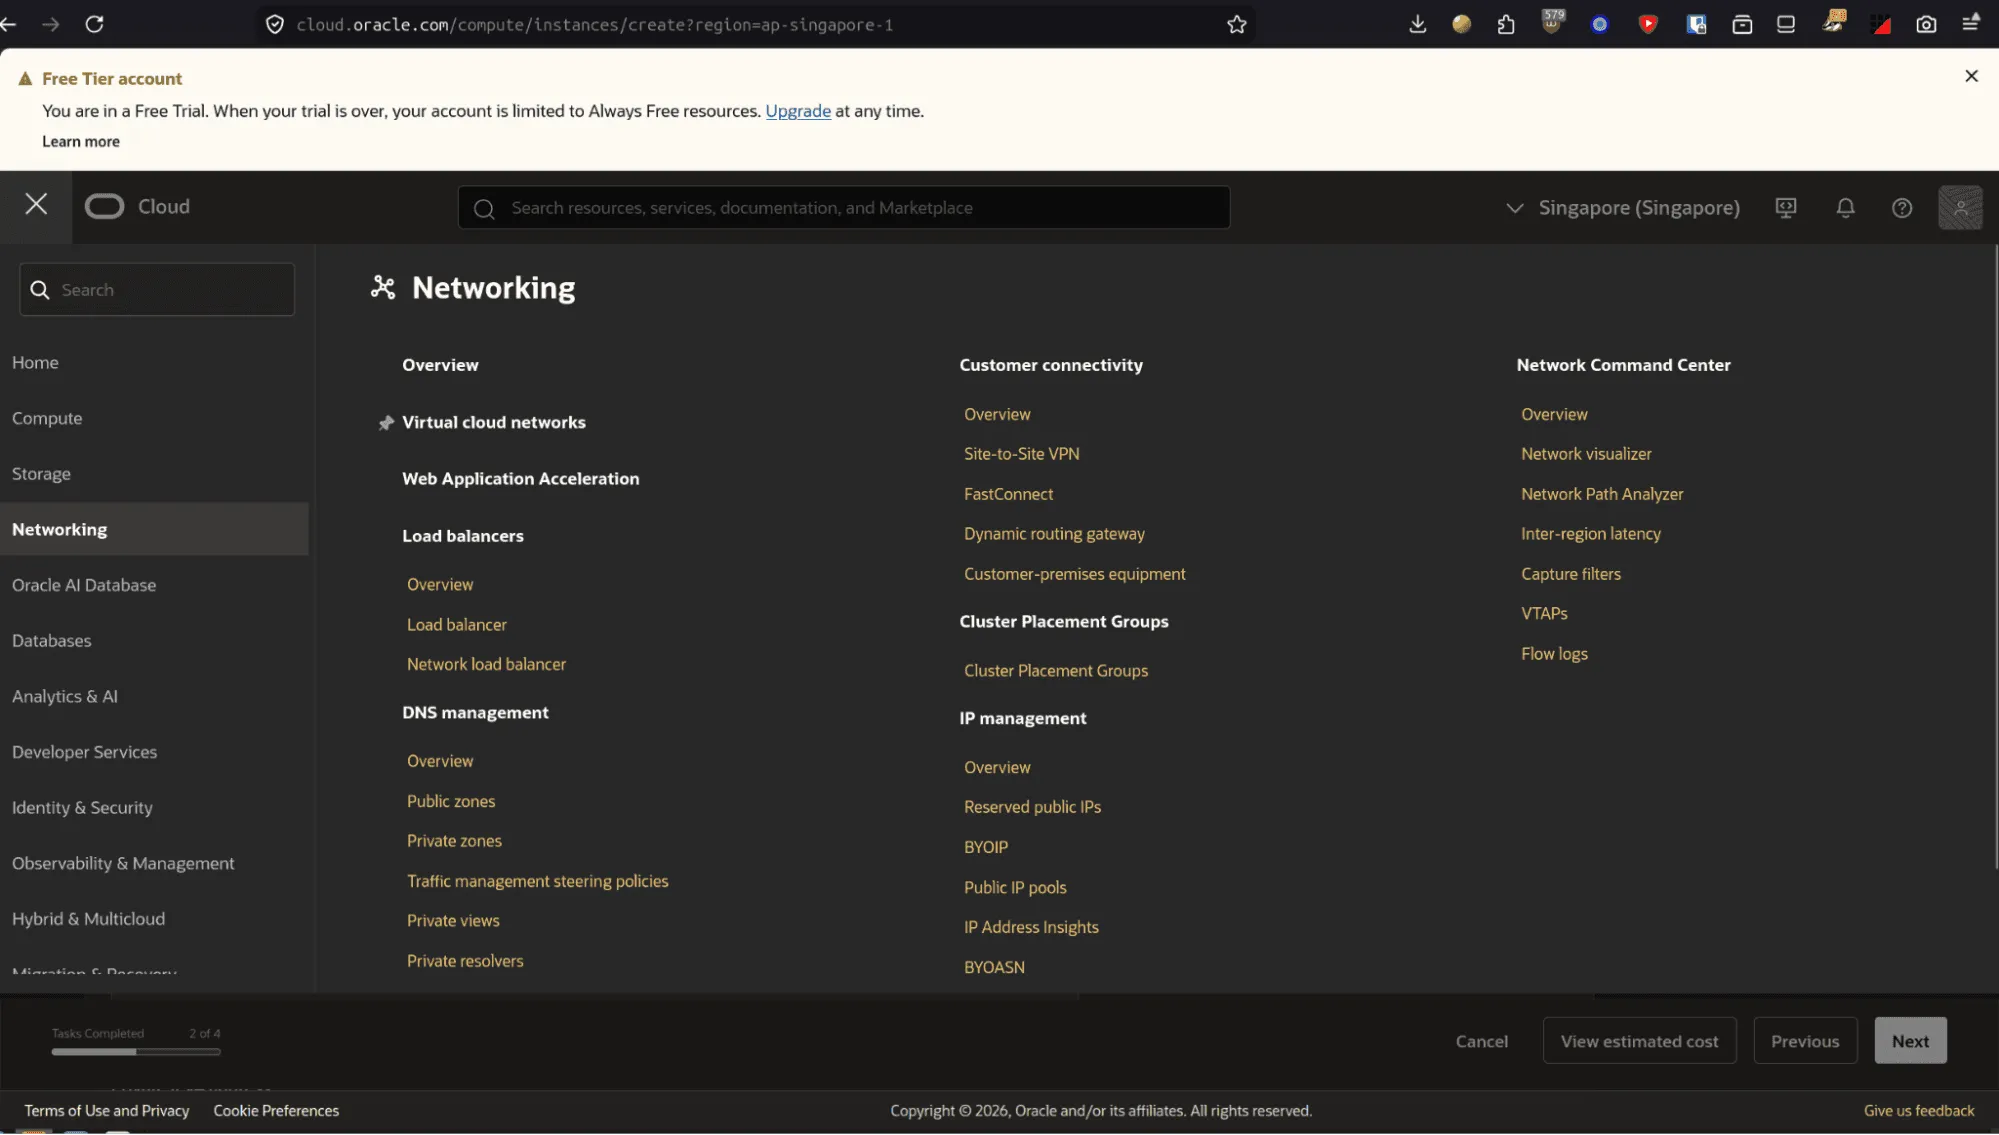
Task: Click the red shield extension icon
Action: [x=1648, y=24]
